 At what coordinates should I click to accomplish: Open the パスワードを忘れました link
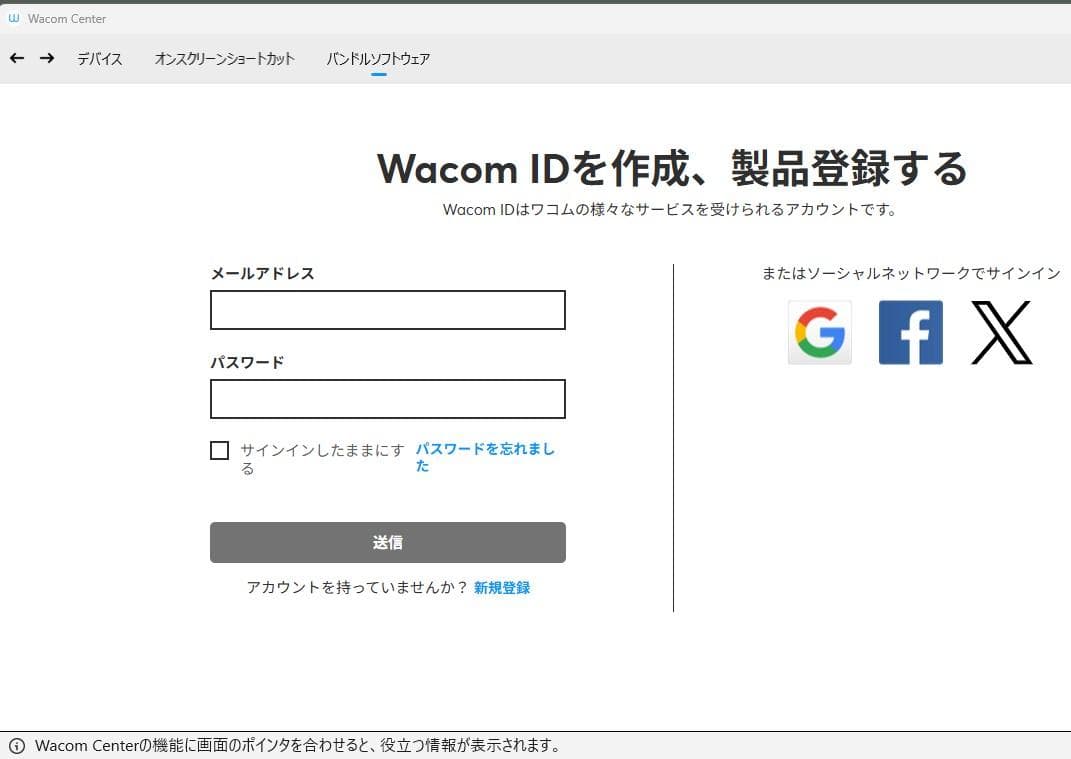(486, 456)
